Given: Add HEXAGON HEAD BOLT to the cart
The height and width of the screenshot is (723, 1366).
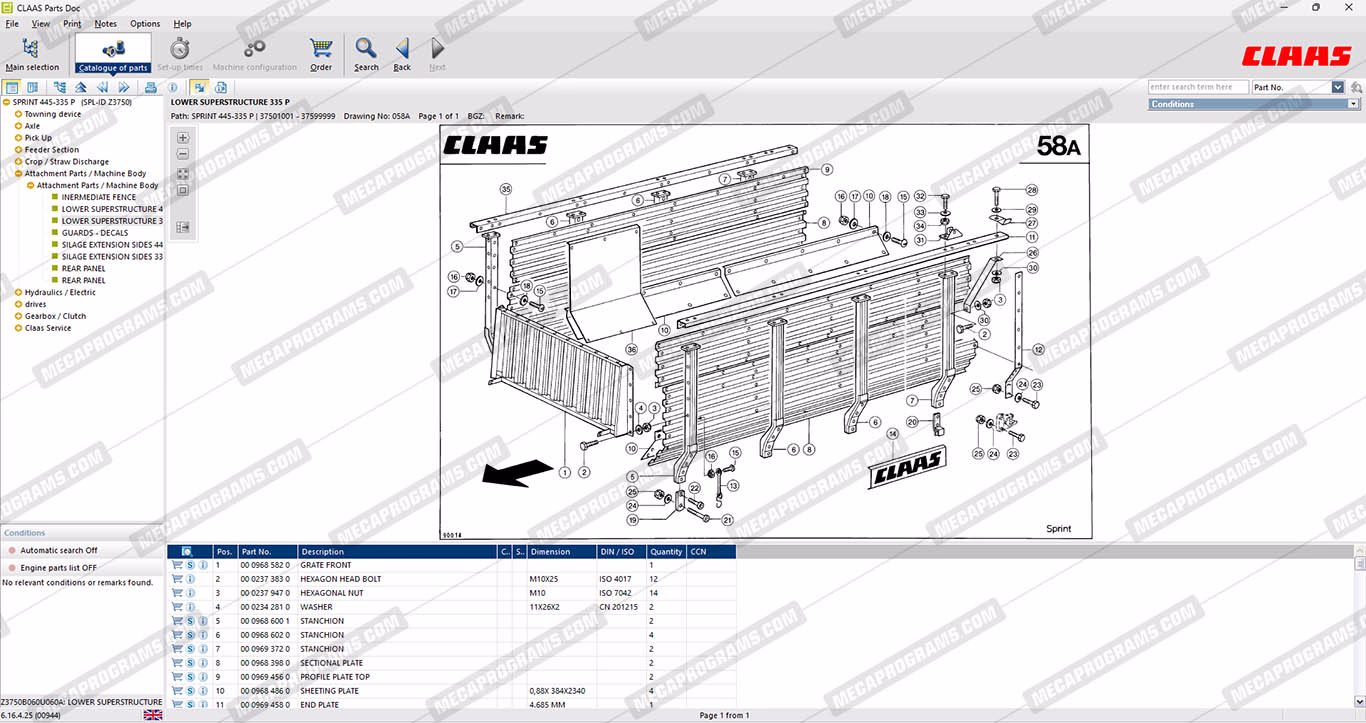Looking at the screenshot, I should click(177, 579).
